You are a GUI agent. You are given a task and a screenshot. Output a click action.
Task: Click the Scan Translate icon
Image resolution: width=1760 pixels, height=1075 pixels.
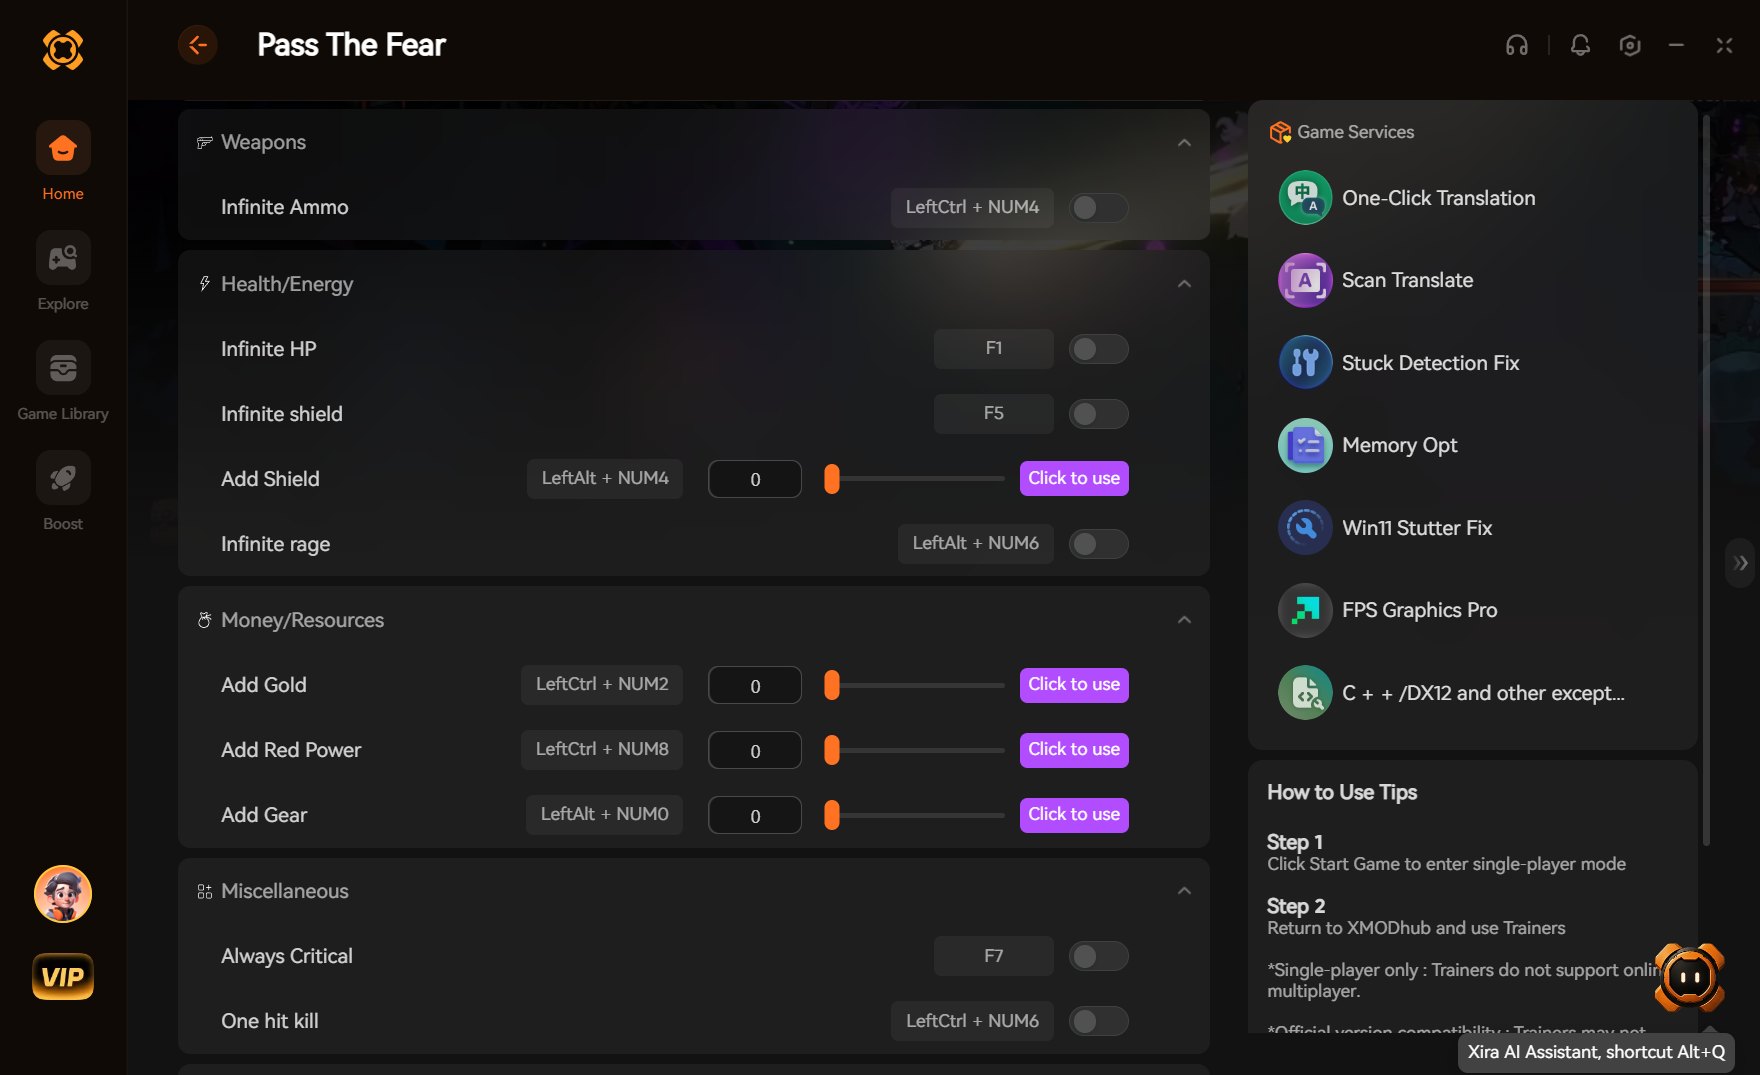pyautogui.click(x=1305, y=280)
